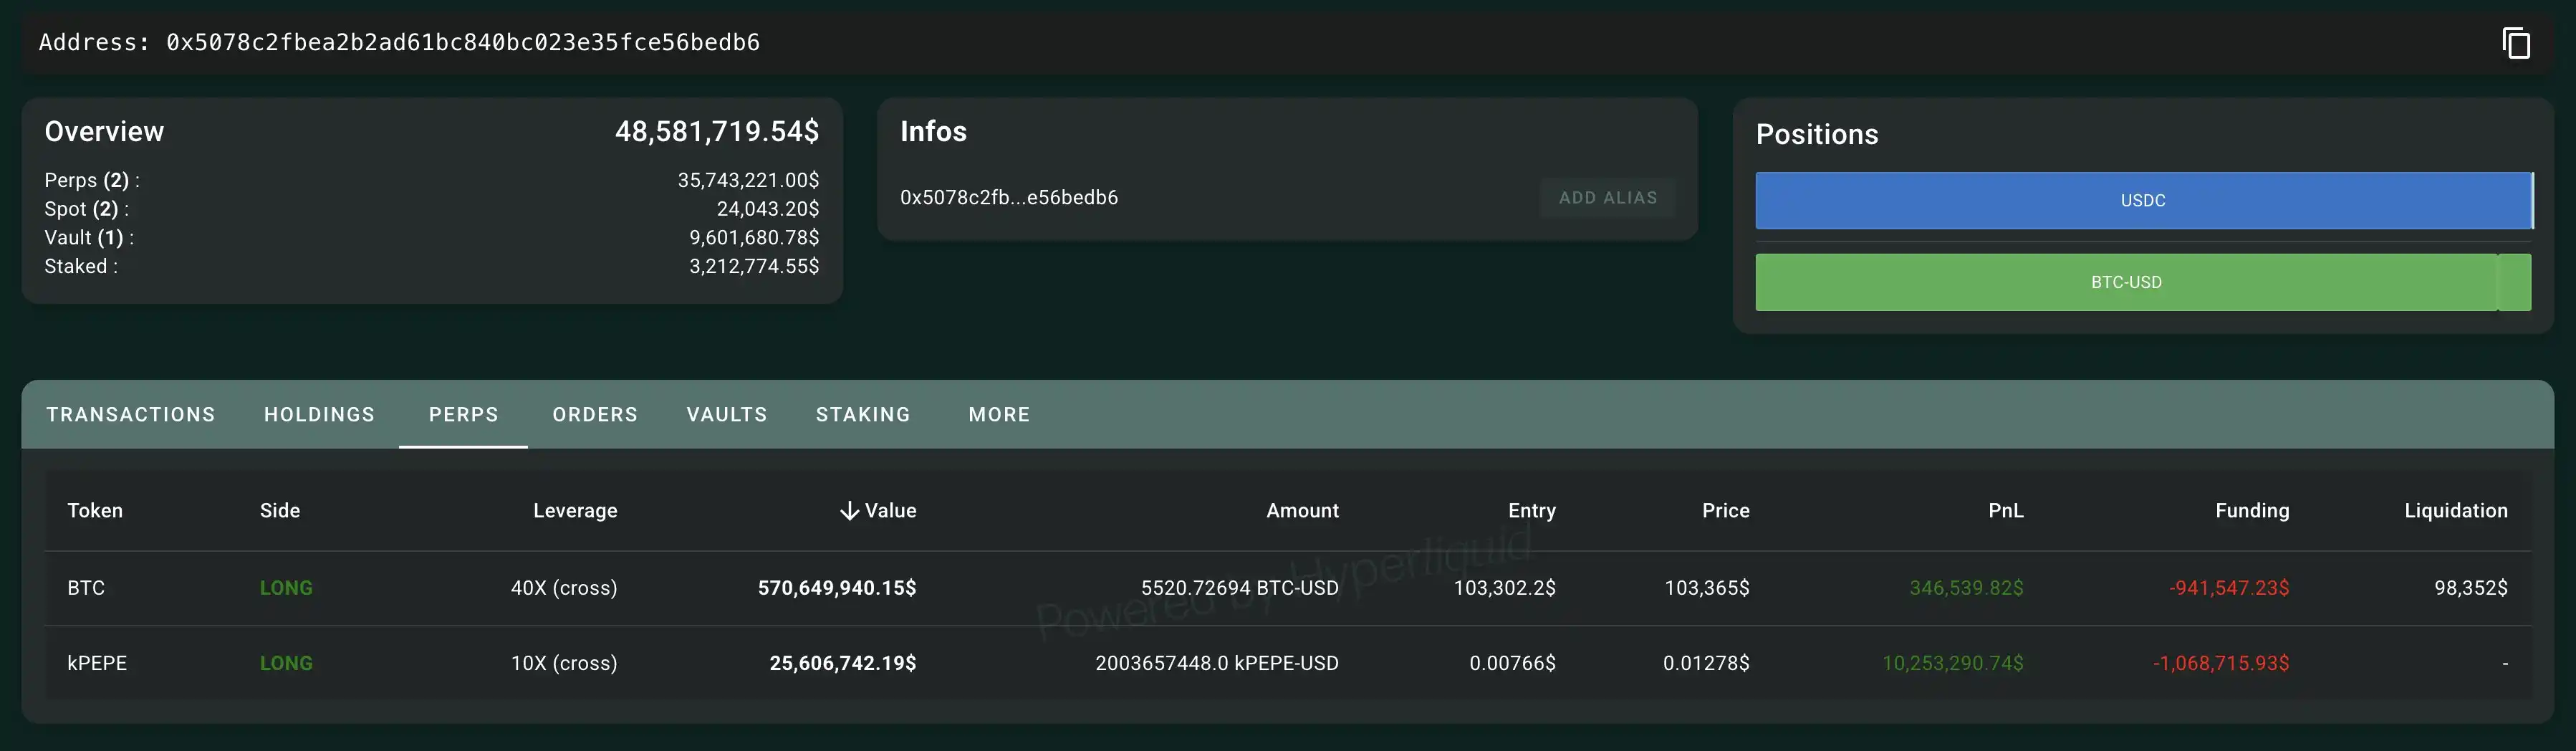Click the Funding column header
Image resolution: width=2576 pixels, height=751 pixels.
(x=2252, y=510)
